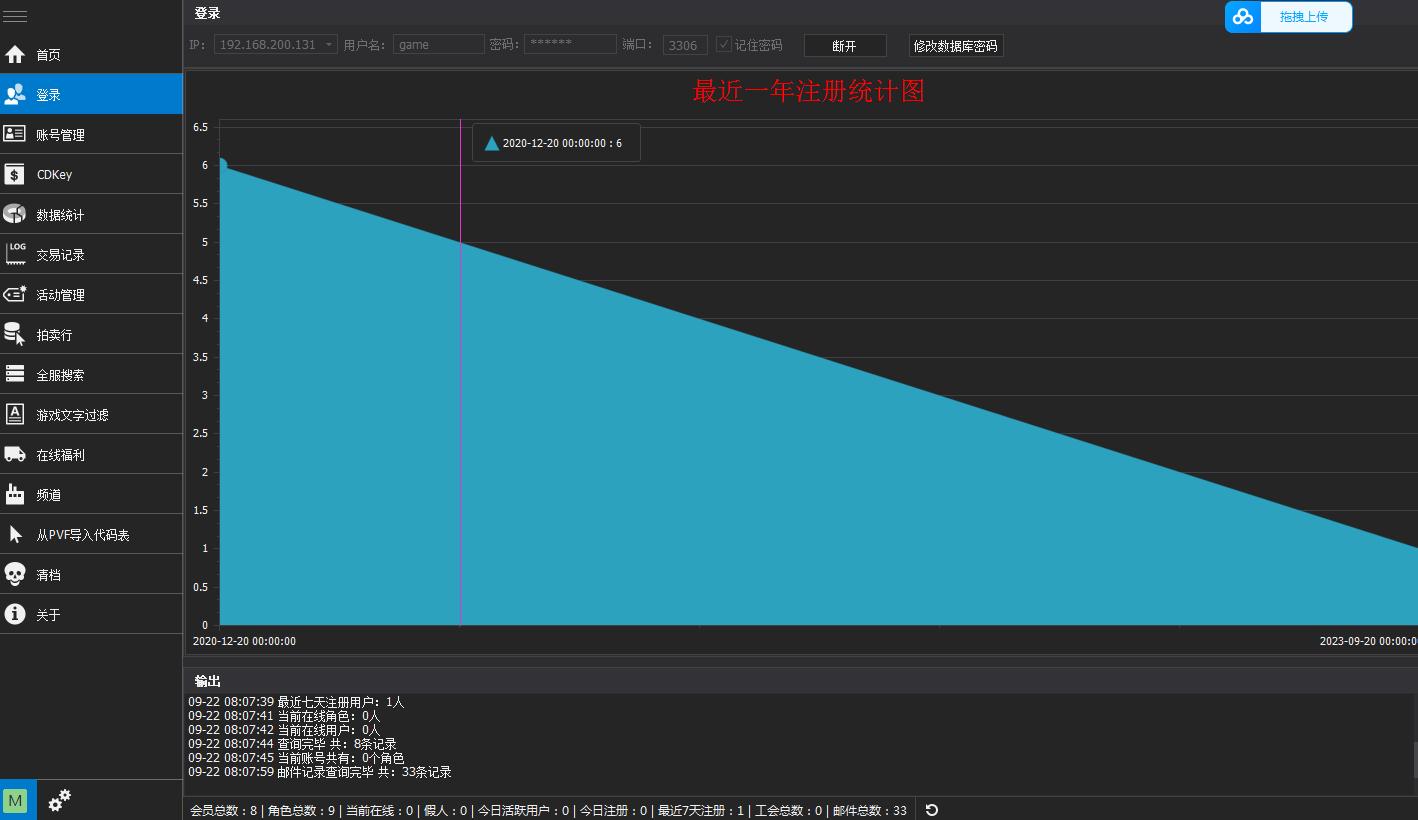Click the green M icon

(15, 800)
